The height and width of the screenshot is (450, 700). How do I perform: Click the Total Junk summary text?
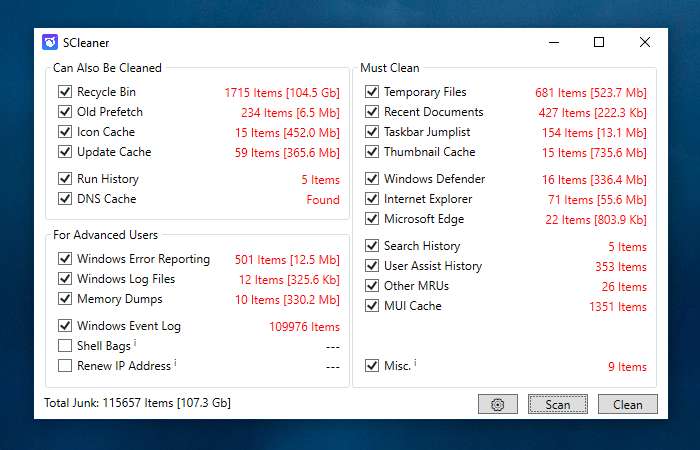coord(138,403)
